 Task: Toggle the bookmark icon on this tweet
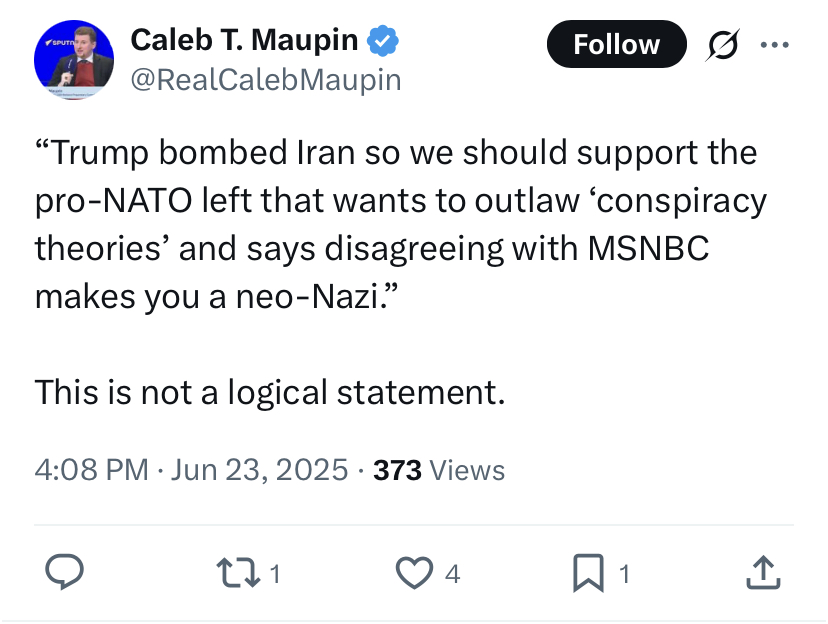[x=588, y=572]
